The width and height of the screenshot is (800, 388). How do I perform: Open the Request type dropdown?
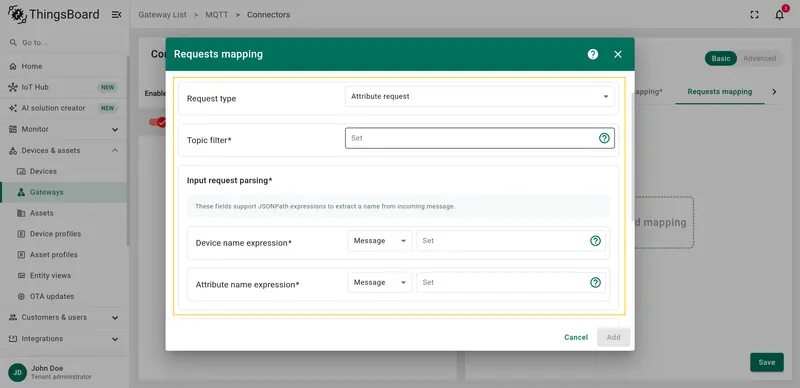coord(480,96)
